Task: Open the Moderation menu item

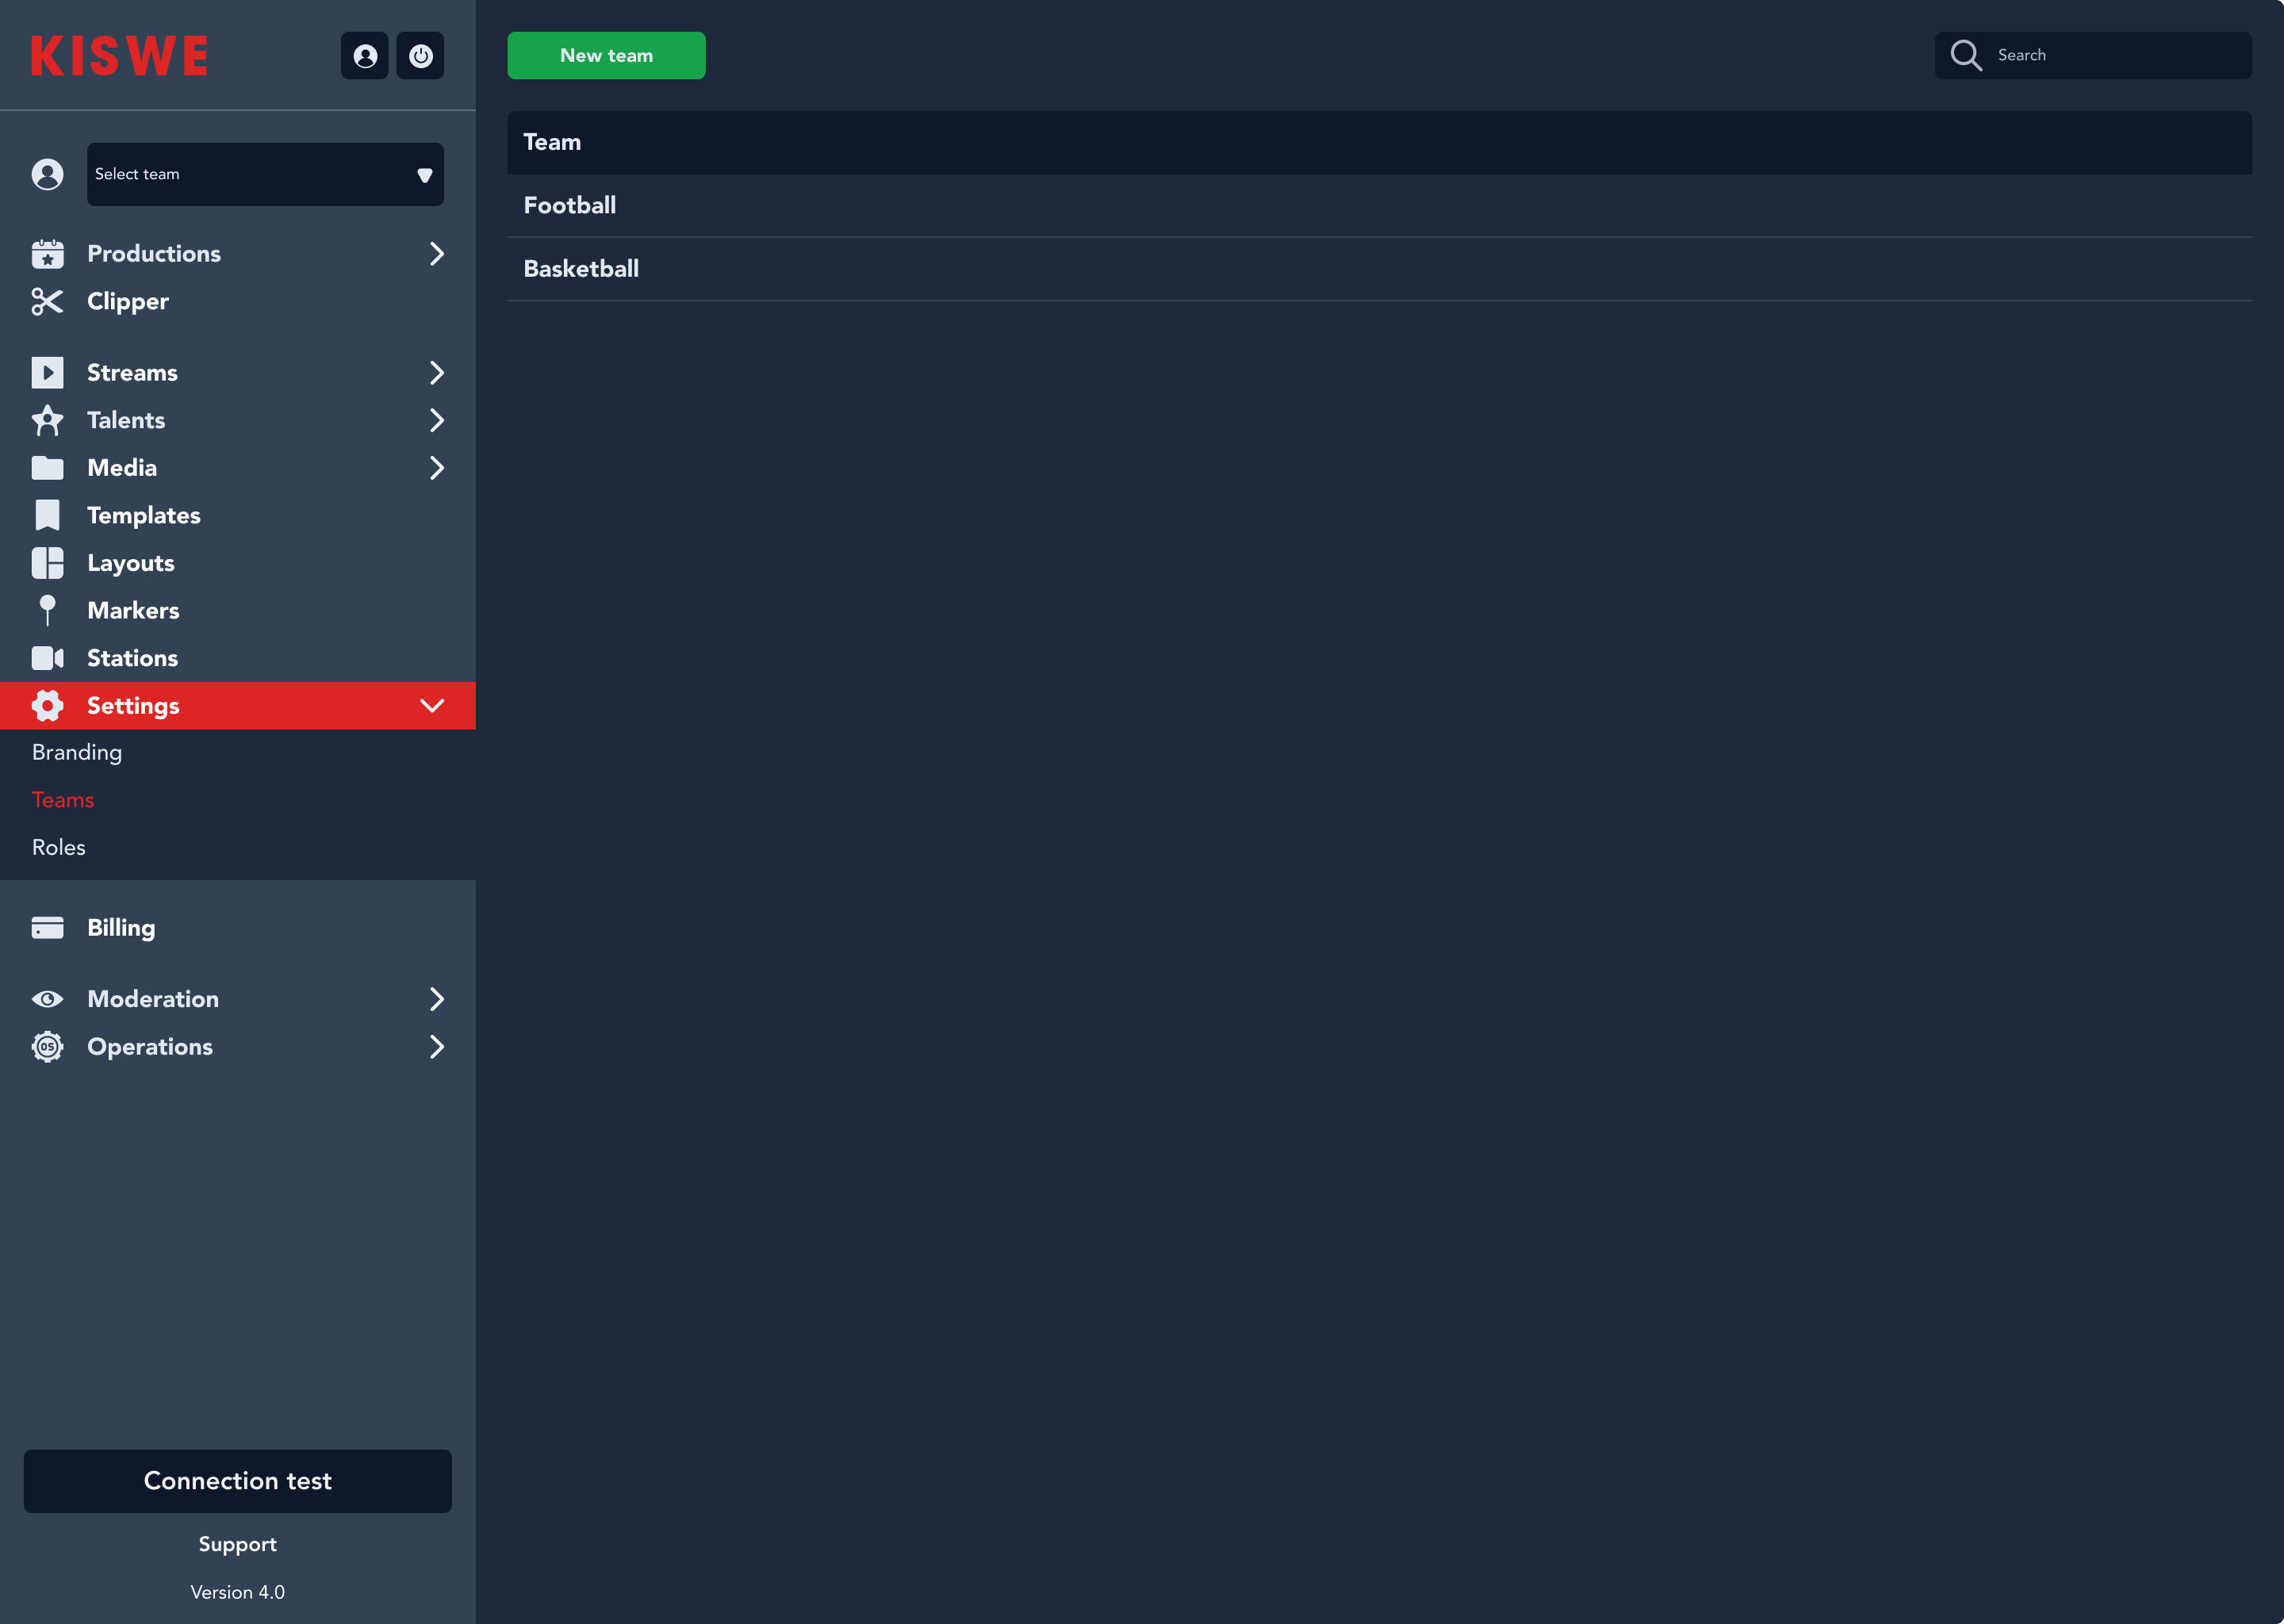Action: click(x=153, y=999)
